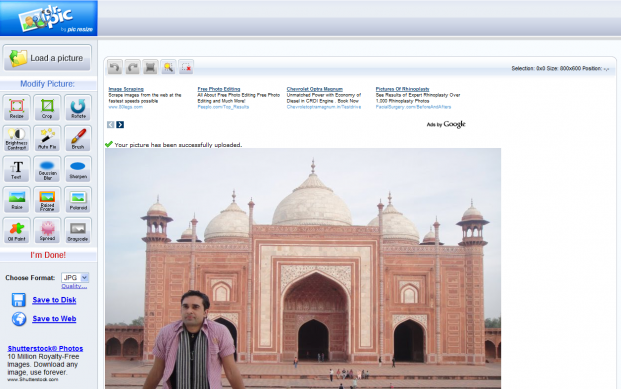
Task: Apply the Oil Paint effect
Action: (17, 230)
